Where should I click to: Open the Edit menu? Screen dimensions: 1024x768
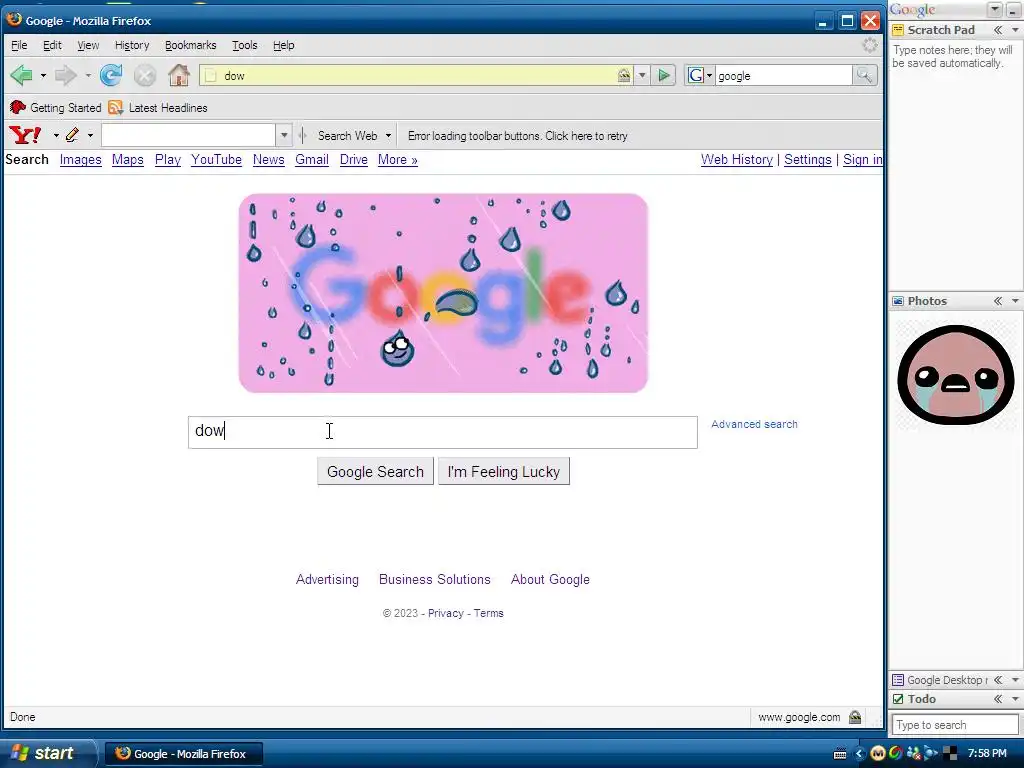[x=52, y=45]
